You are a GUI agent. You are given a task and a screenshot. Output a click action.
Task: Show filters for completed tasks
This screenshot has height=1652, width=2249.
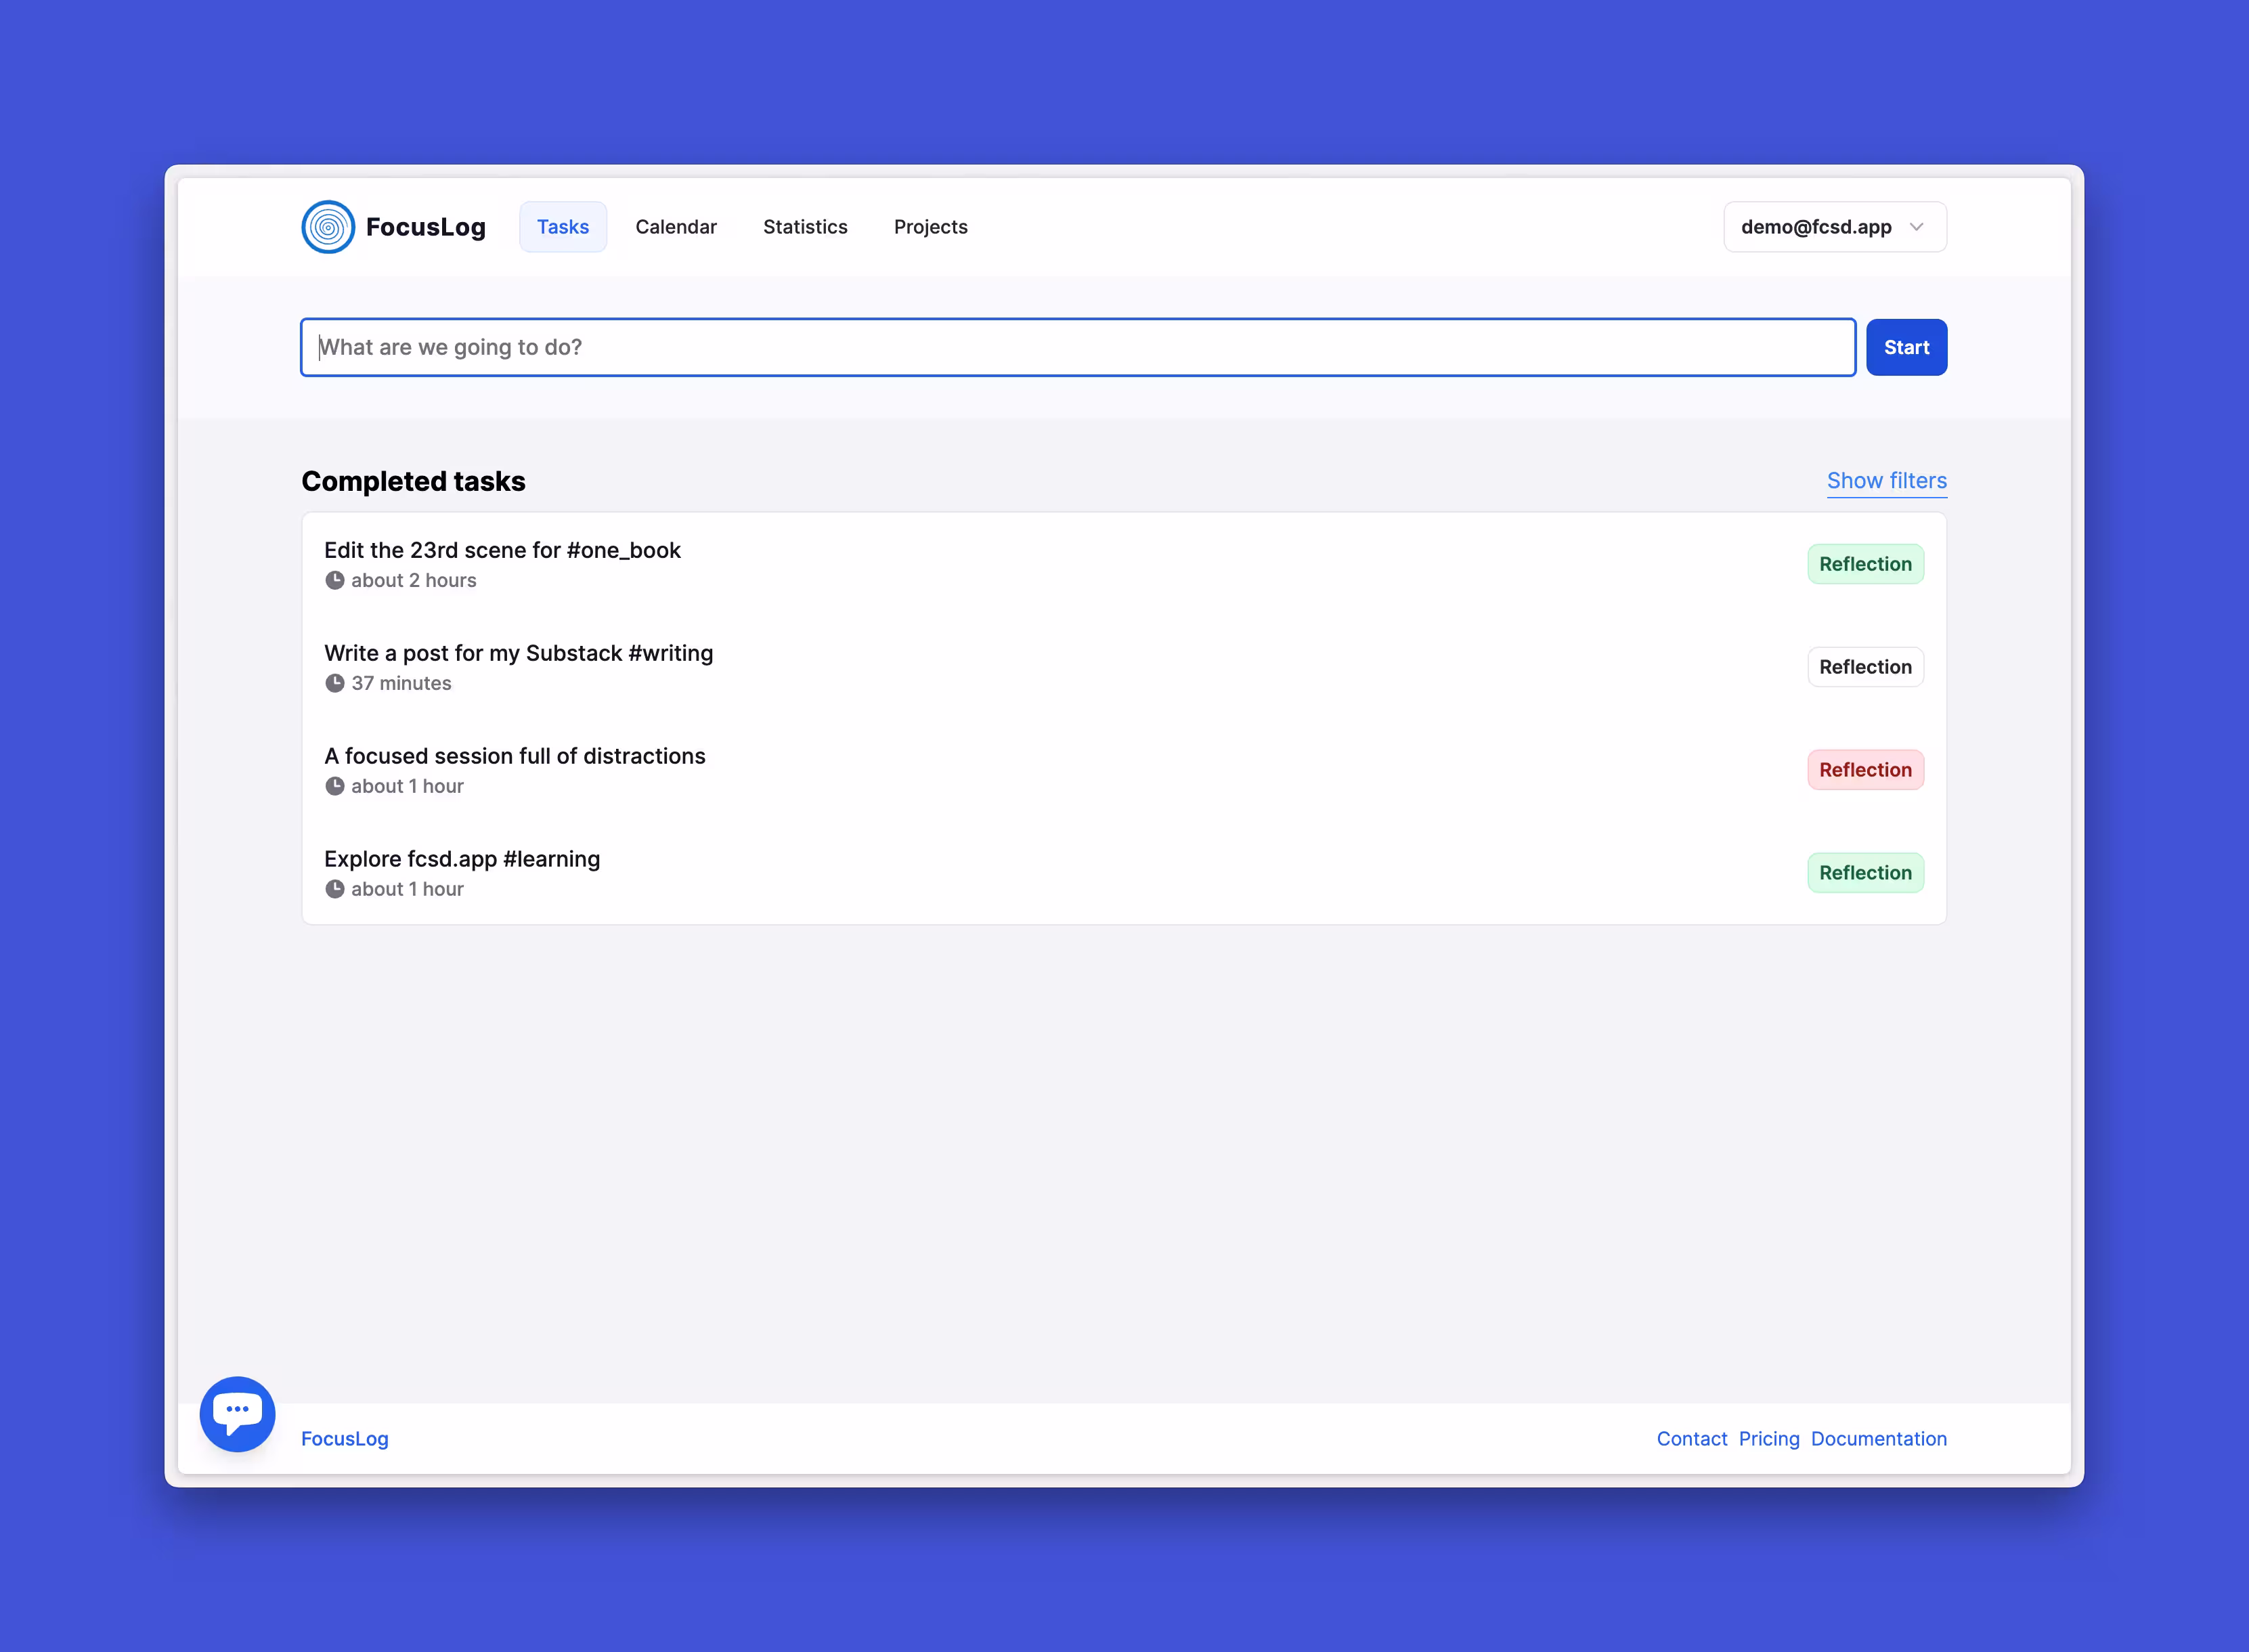tap(1886, 481)
